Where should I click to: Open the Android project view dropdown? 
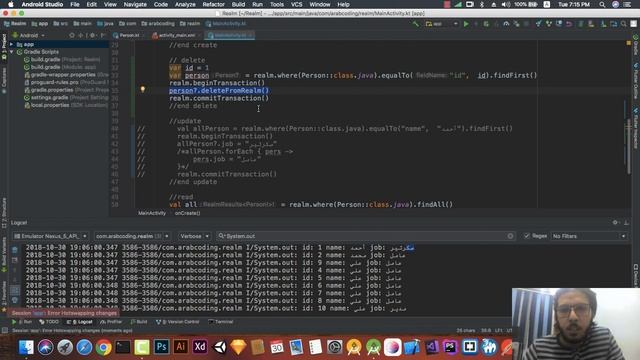[x=29, y=36]
